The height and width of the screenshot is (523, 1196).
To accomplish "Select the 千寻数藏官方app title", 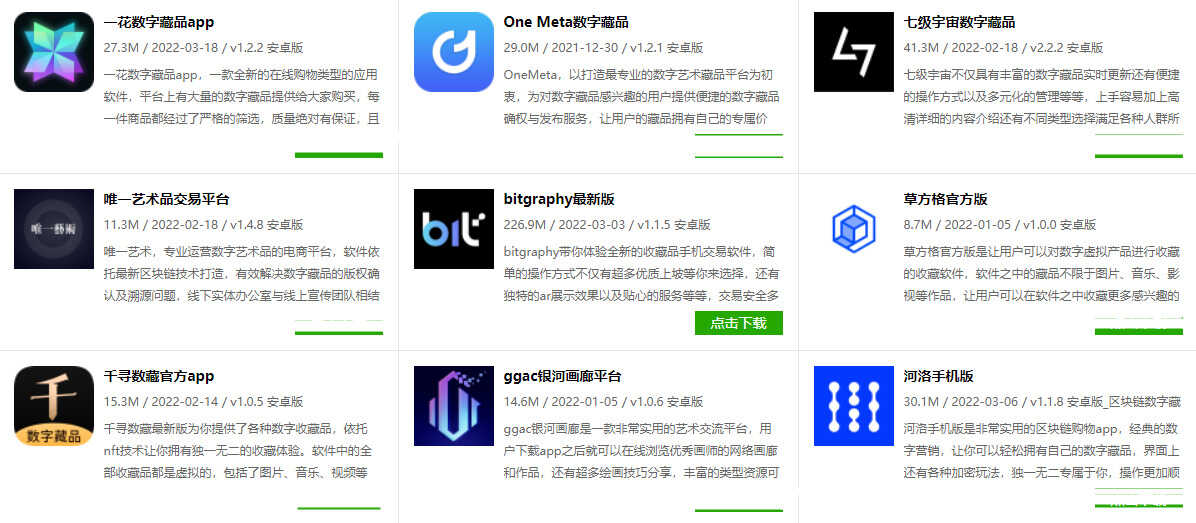I will tap(159, 376).
